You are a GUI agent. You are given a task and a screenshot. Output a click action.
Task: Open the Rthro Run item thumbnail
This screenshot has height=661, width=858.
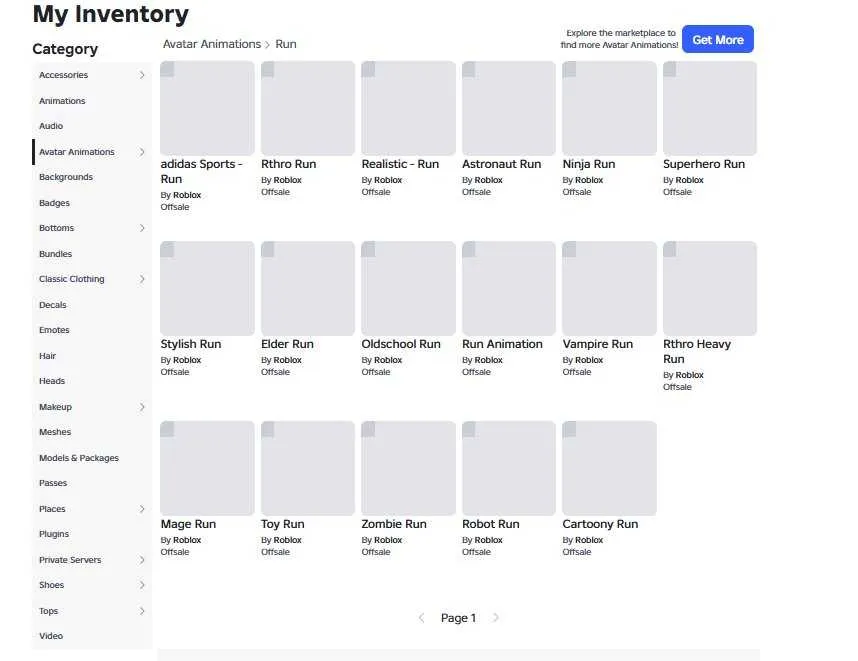(308, 108)
